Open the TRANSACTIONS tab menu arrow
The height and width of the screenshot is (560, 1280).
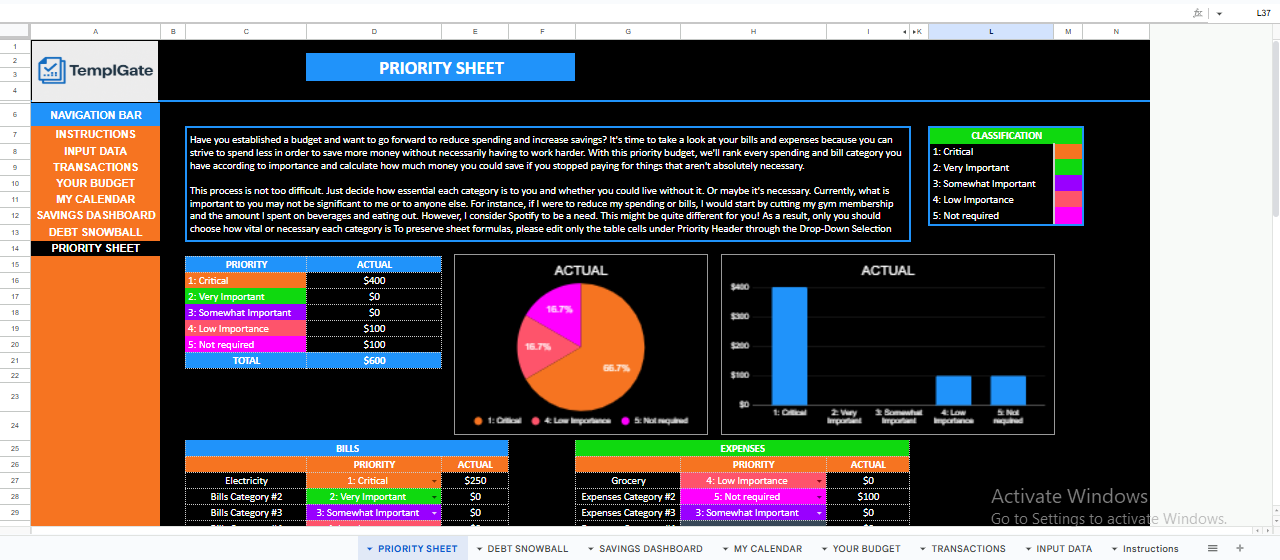coord(923,548)
